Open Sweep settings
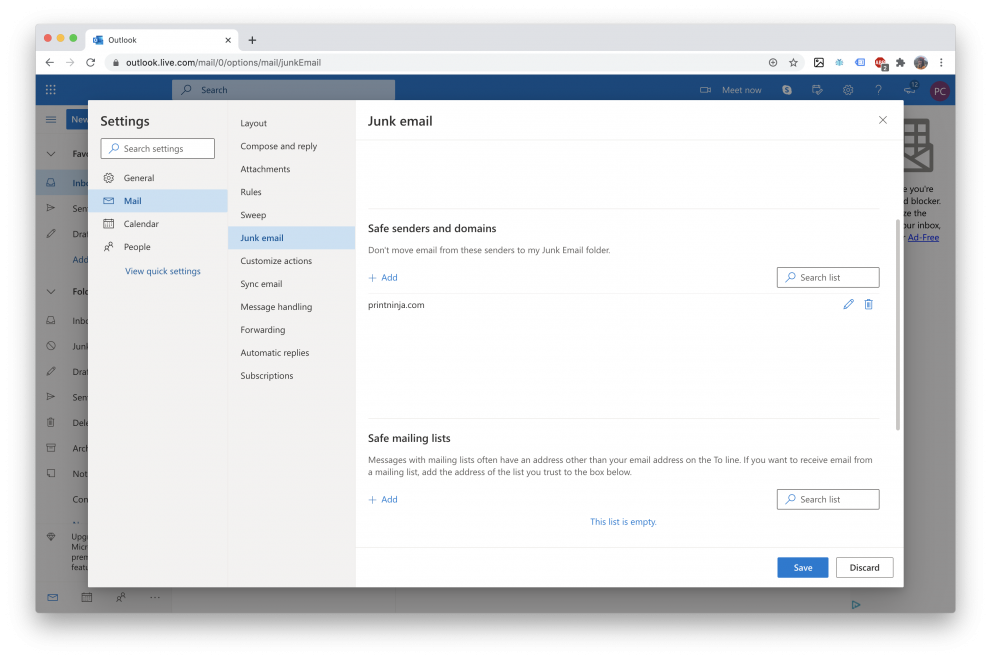This screenshot has height=660, width=991. (x=291, y=215)
